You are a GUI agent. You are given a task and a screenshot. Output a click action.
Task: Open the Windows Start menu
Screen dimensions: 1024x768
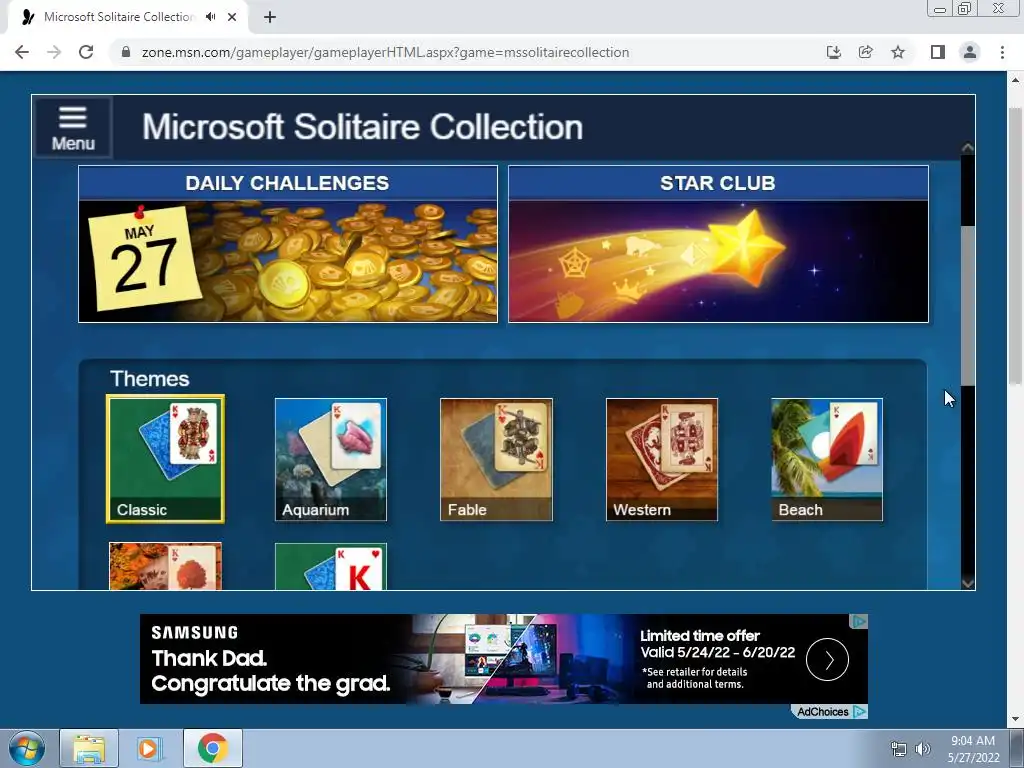tap(27, 748)
